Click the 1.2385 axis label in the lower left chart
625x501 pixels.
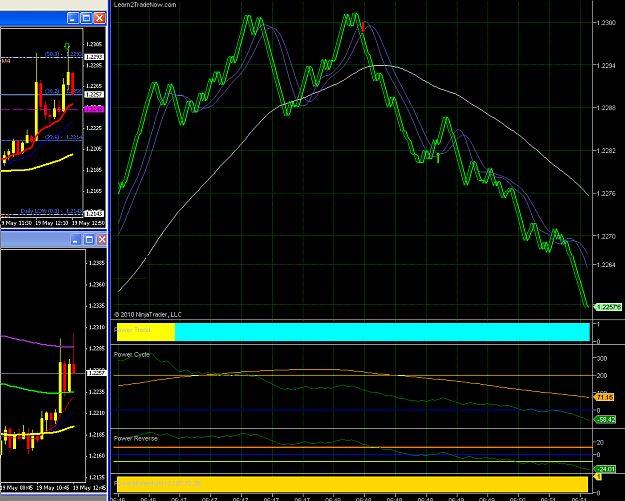point(97,263)
